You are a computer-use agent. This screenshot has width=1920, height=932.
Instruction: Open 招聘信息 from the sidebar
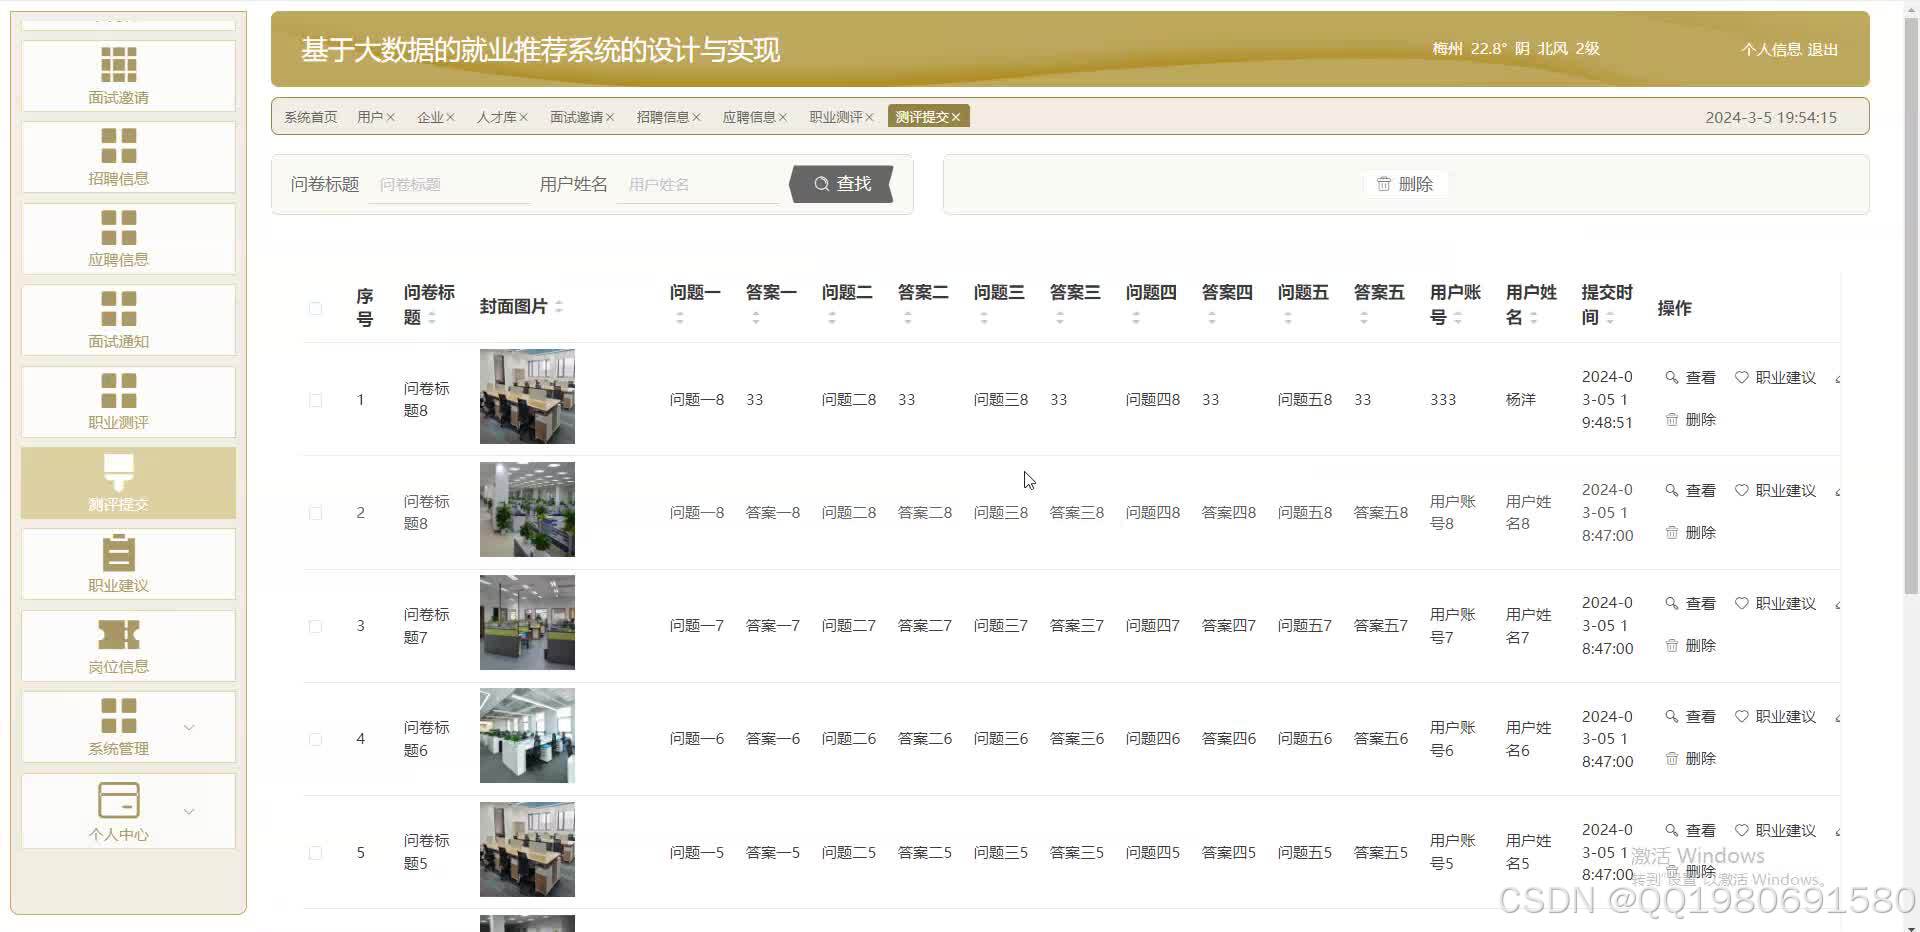pos(119,157)
